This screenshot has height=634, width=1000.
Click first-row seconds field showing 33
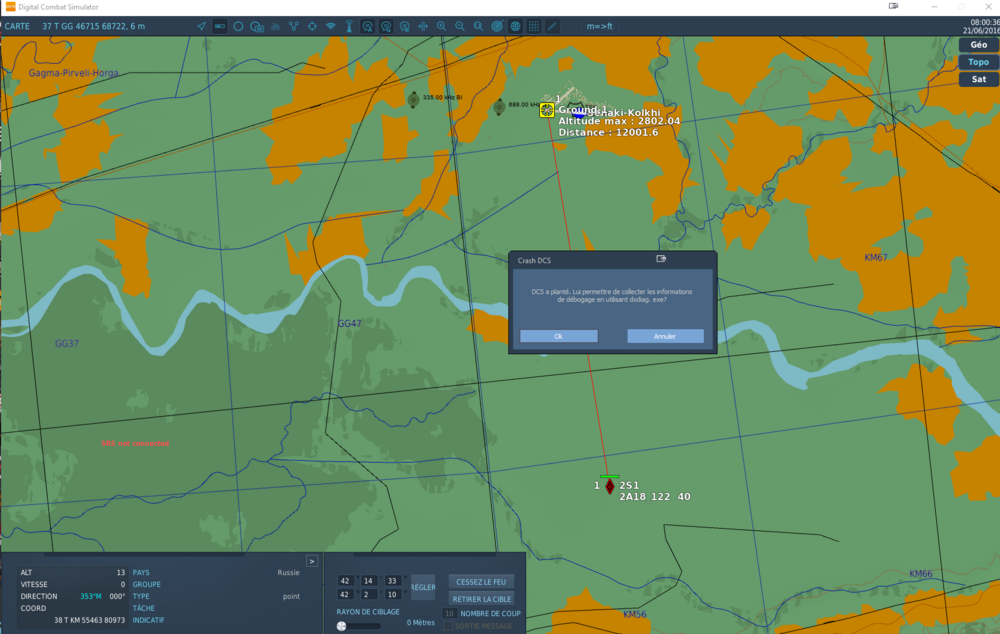click(x=392, y=581)
